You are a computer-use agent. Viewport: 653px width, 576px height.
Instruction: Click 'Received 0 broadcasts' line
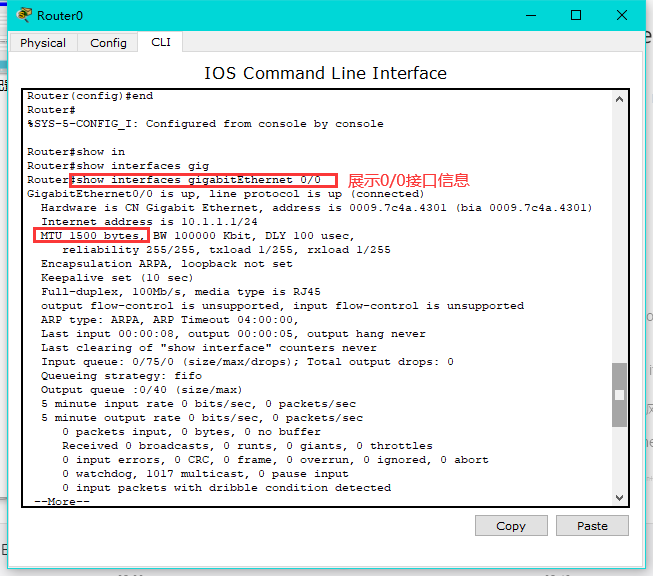247,446
